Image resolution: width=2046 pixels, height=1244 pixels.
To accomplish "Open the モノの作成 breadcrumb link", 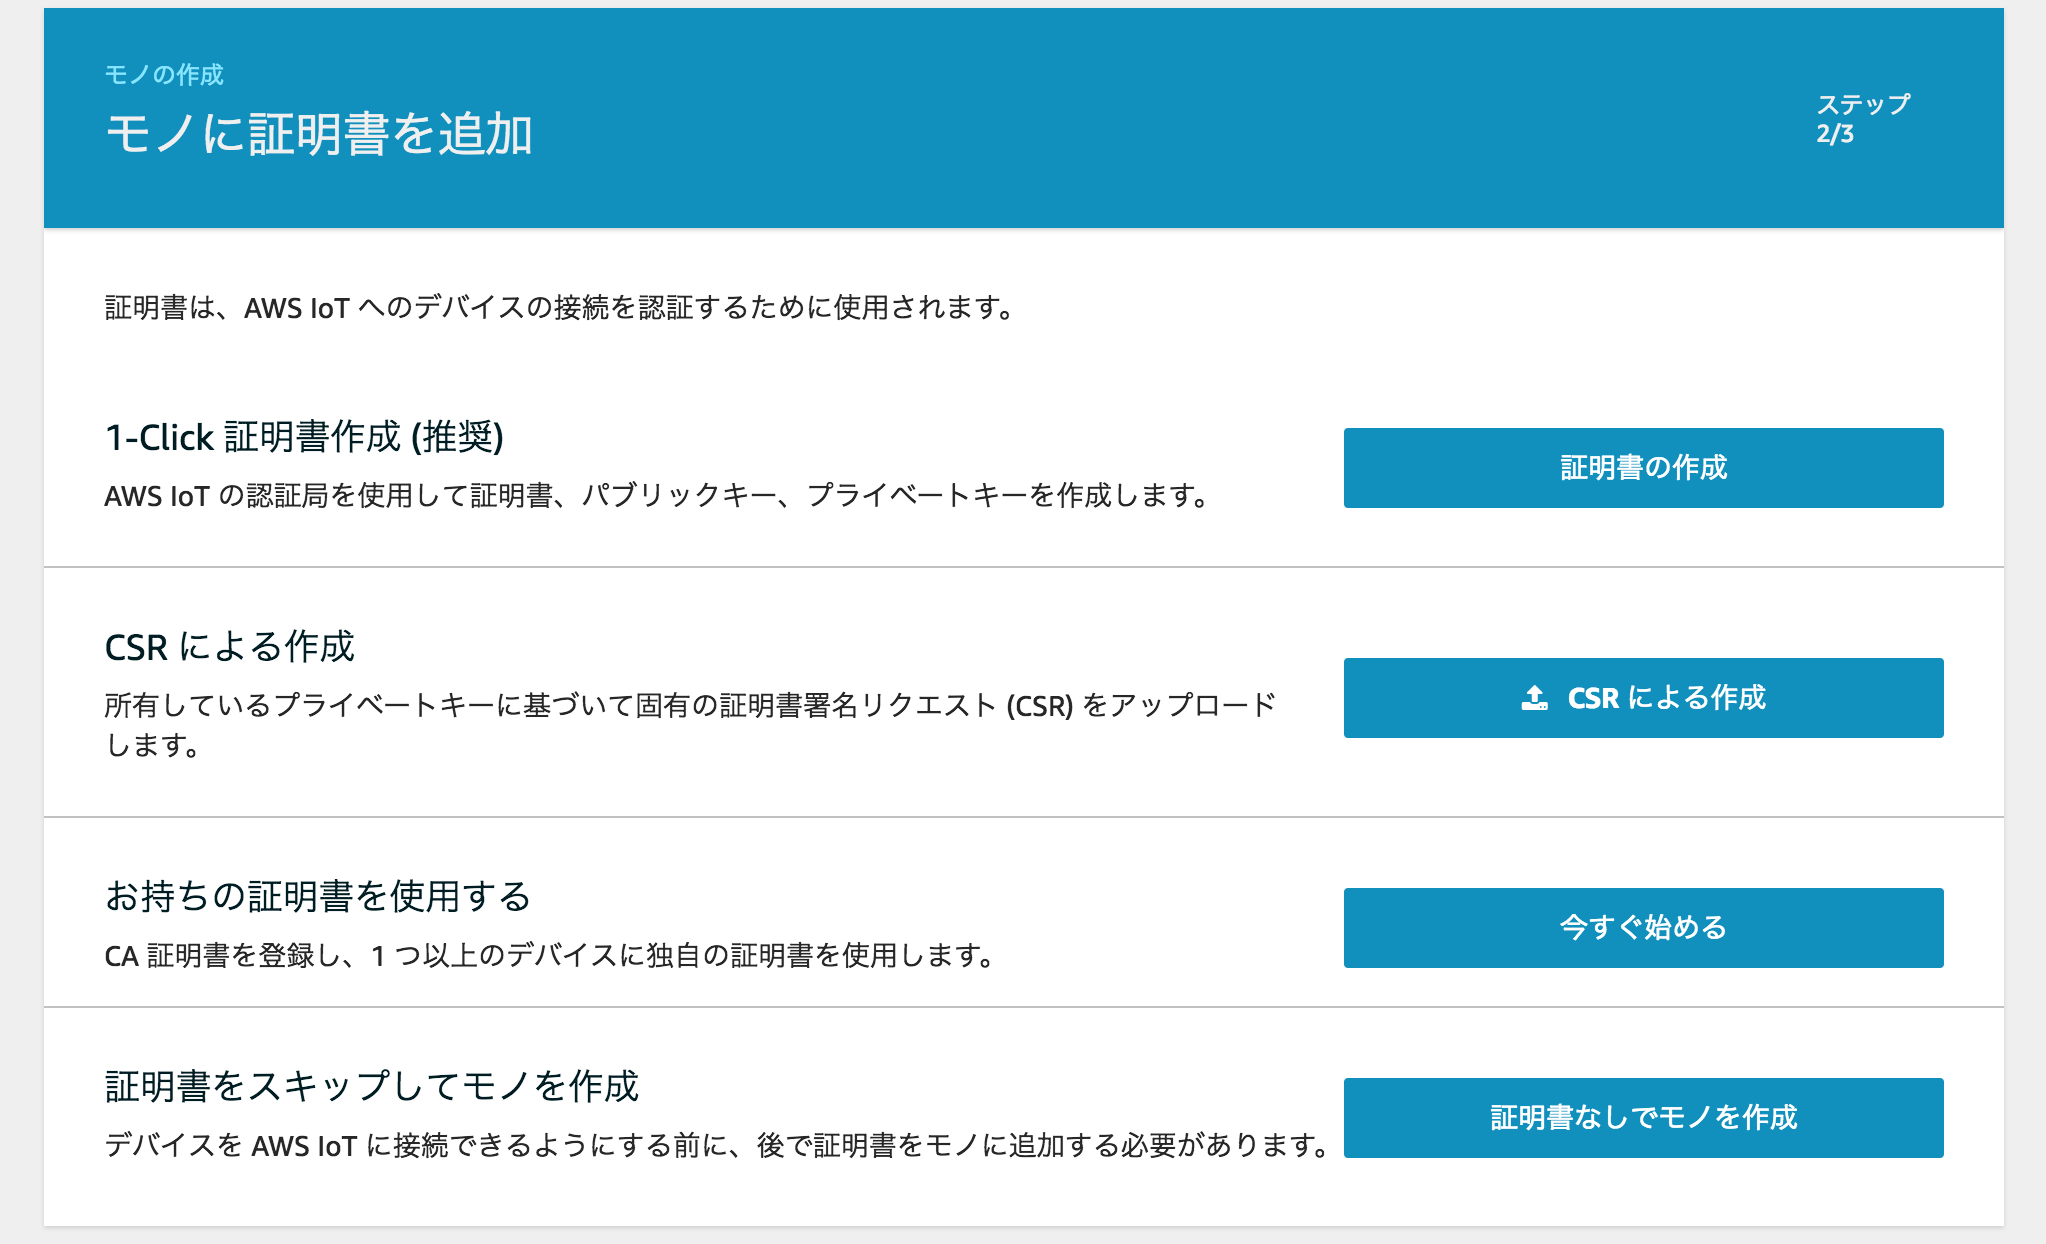I will tap(164, 75).
